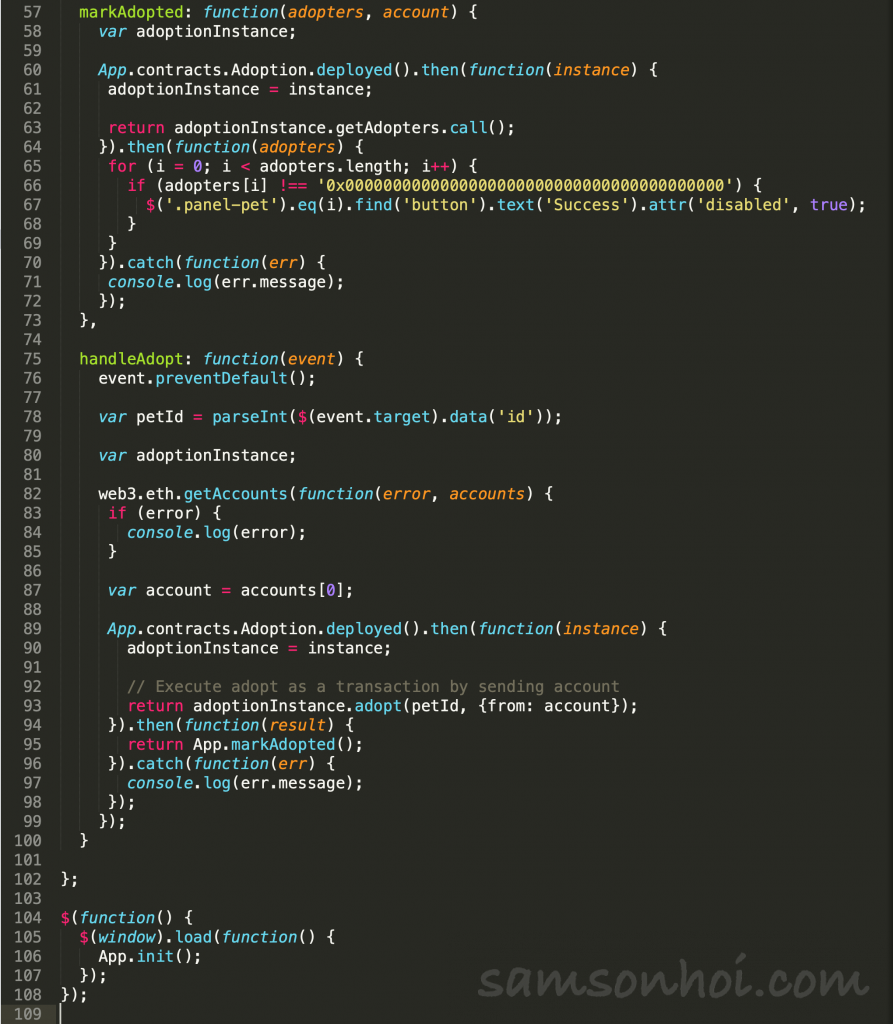Screen dimensions: 893x1024
Task: Click 'event.target' on line 78
Action: click(x=373, y=417)
